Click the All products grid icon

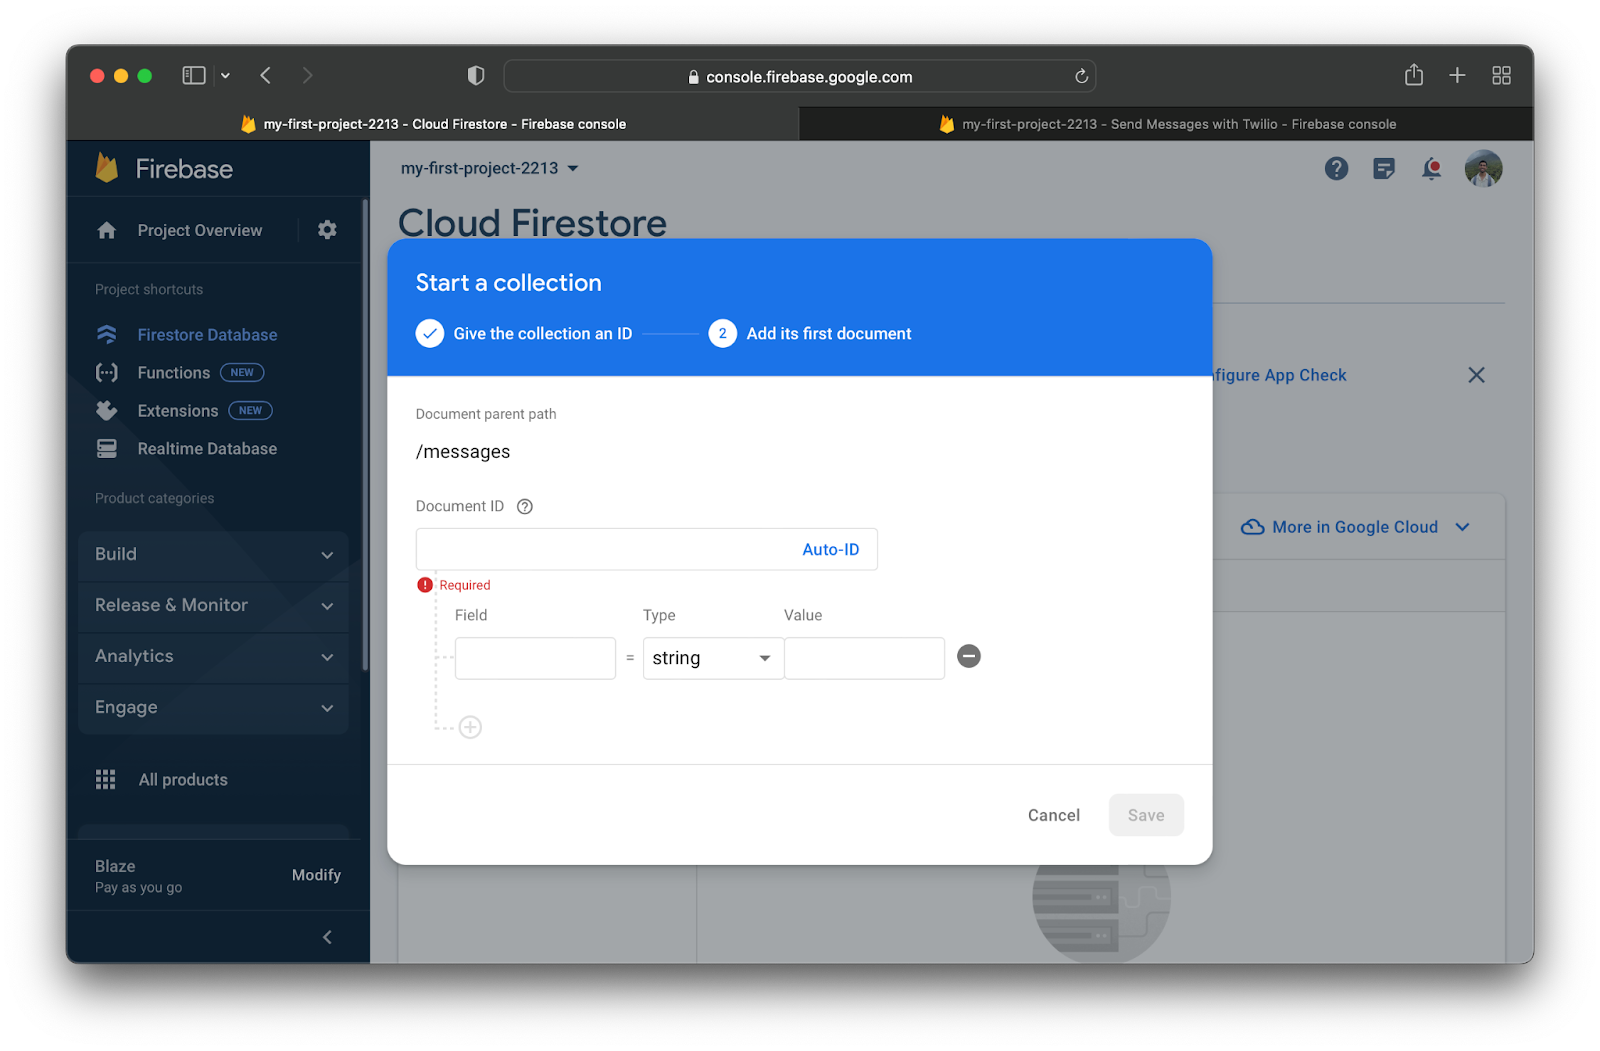105,780
